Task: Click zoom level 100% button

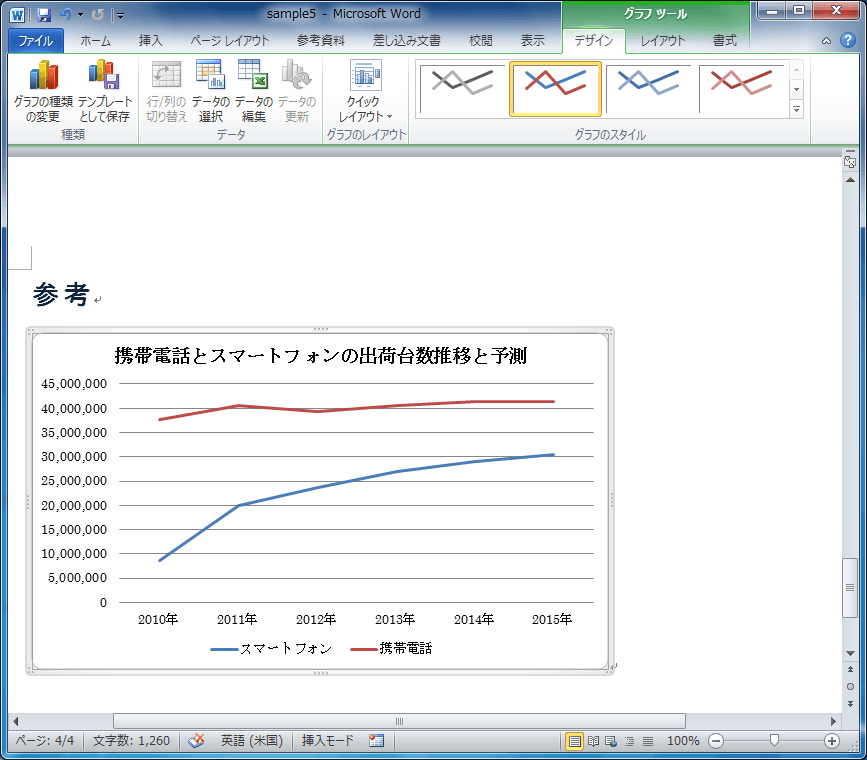Action: 683,741
